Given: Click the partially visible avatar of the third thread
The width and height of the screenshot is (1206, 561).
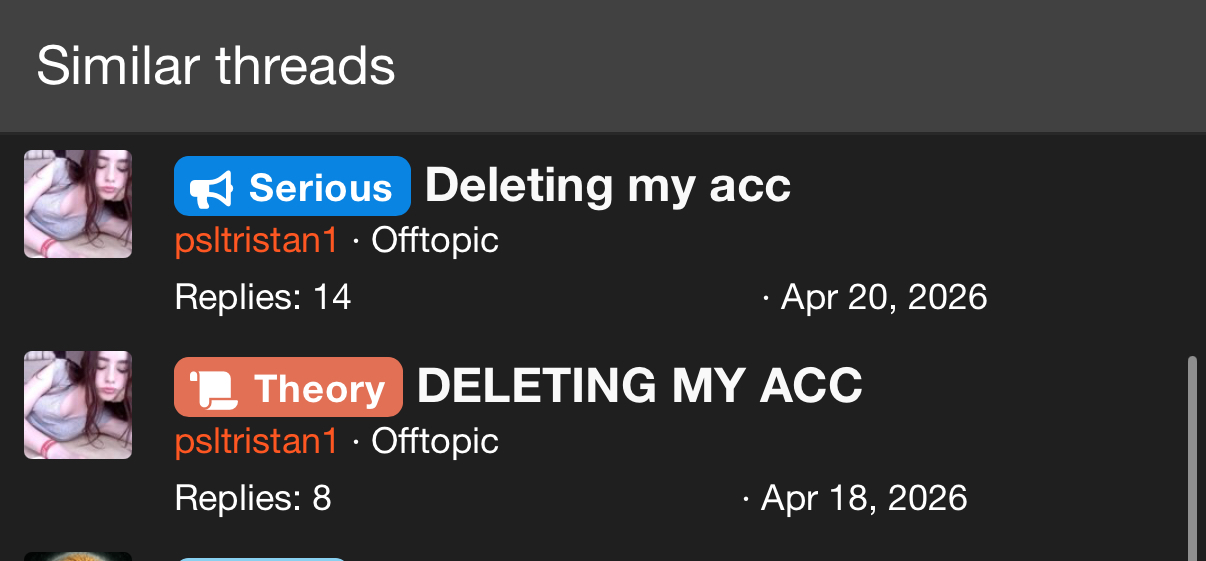Looking at the screenshot, I should point(78,556).
